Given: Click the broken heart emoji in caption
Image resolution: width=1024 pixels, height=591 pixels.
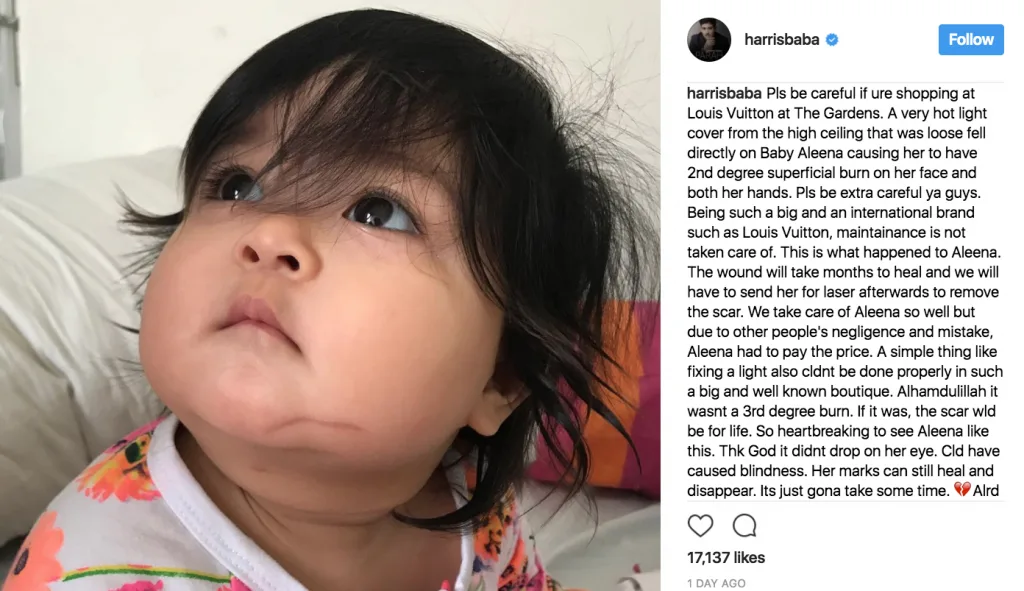Looking at the screenshot, I should point(962,489).
